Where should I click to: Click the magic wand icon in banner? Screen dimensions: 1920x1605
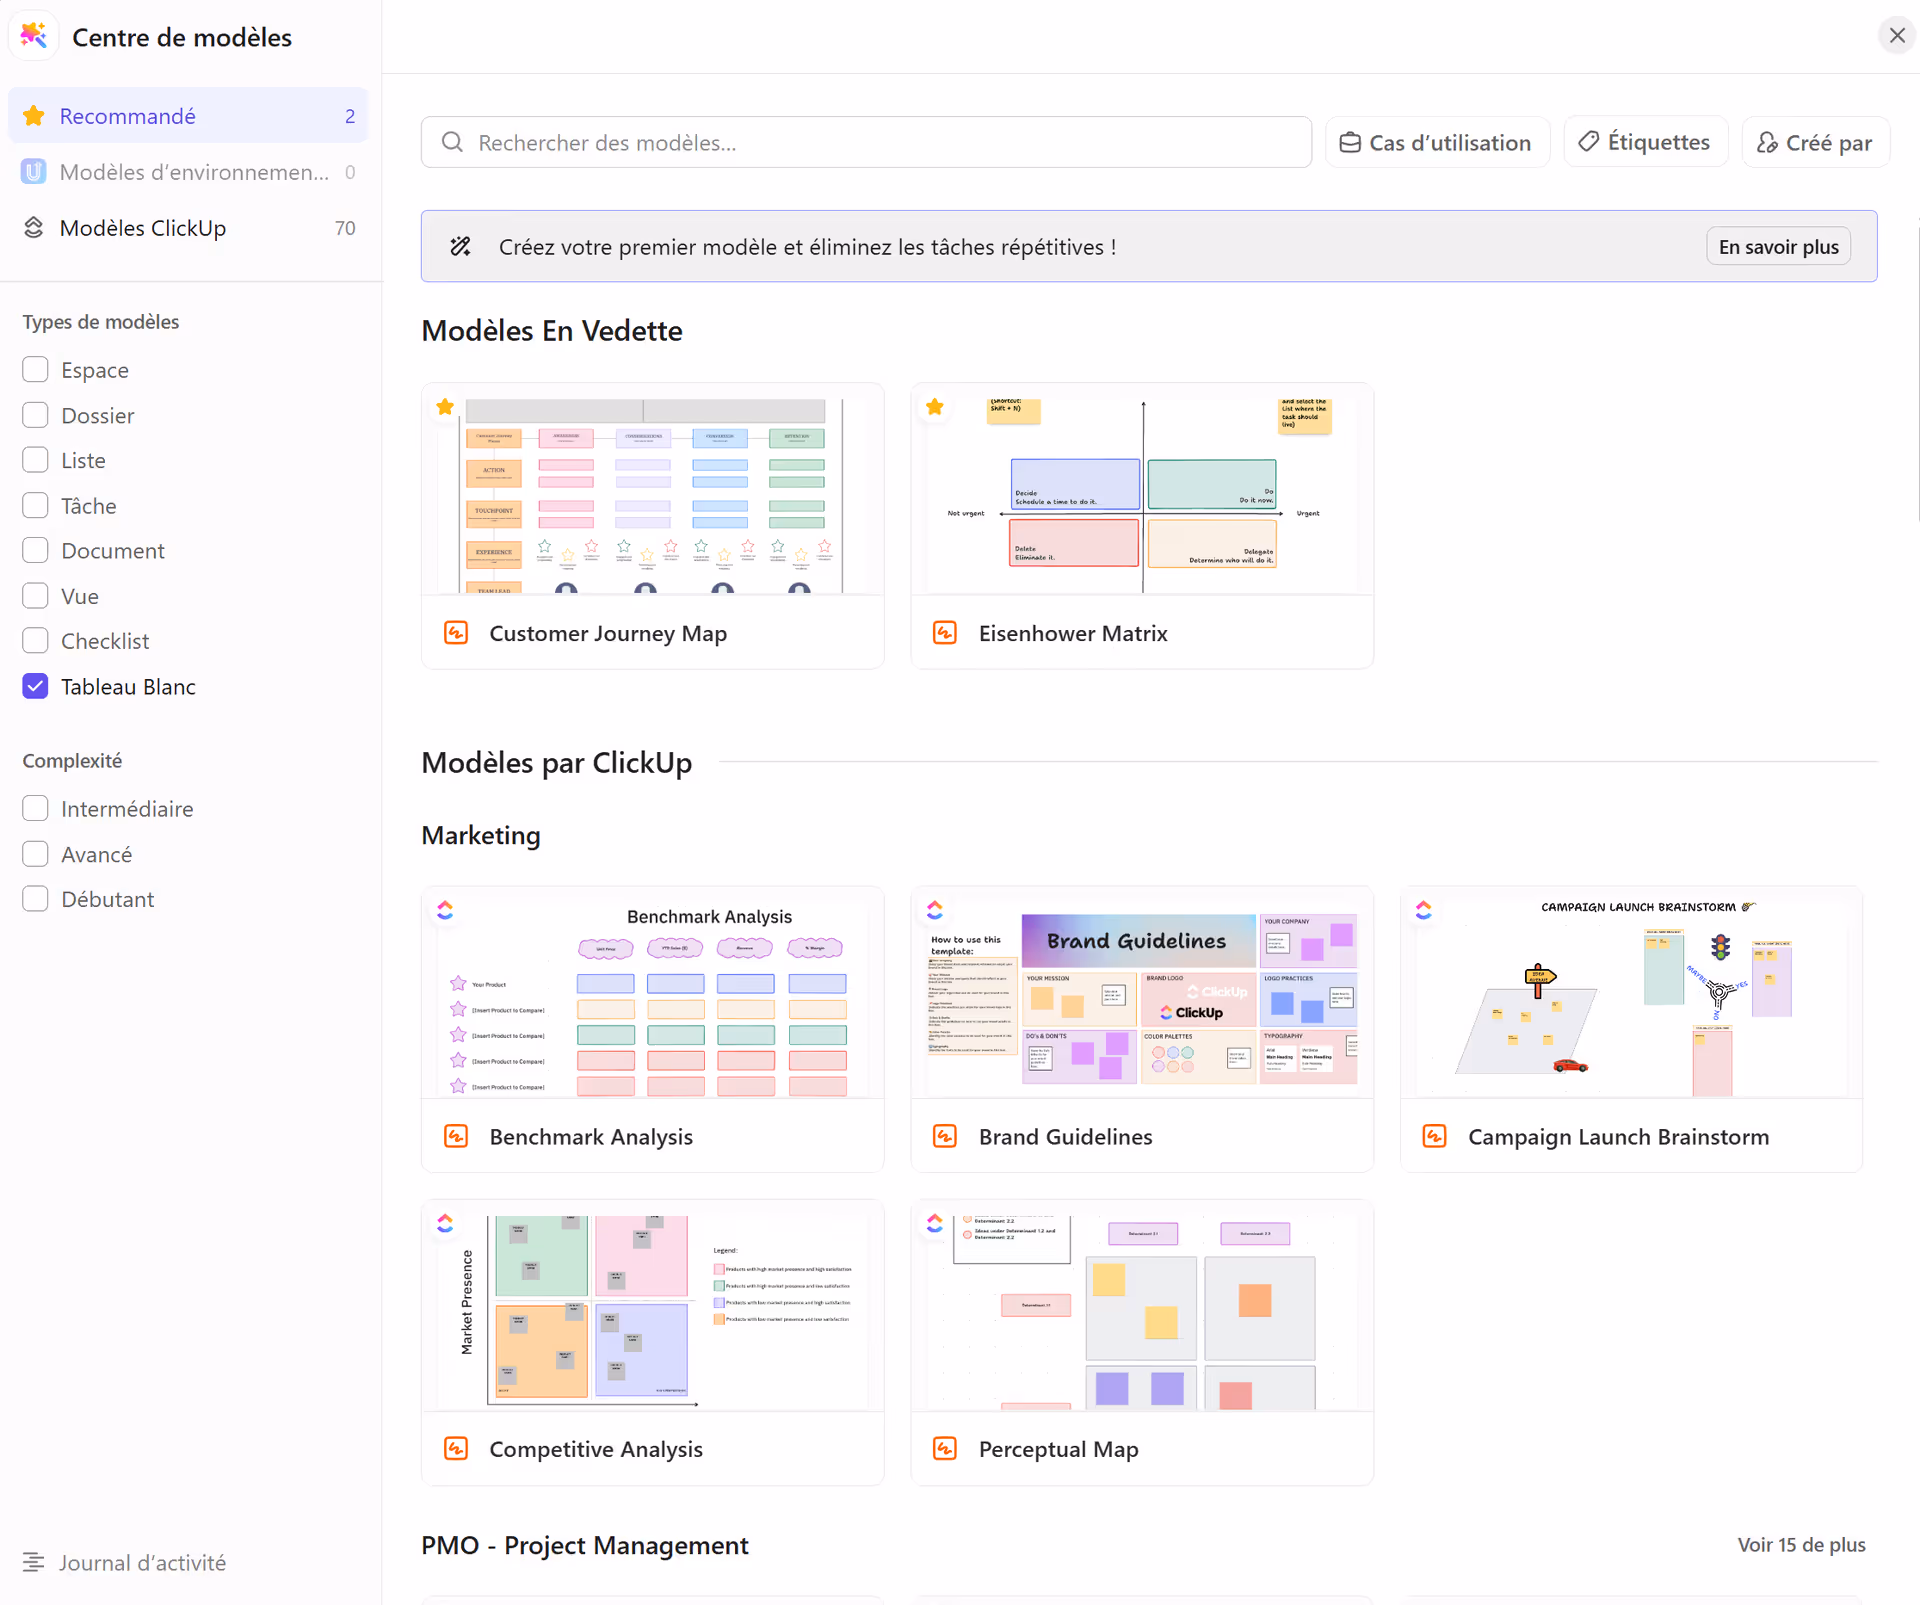coord(460,247)
